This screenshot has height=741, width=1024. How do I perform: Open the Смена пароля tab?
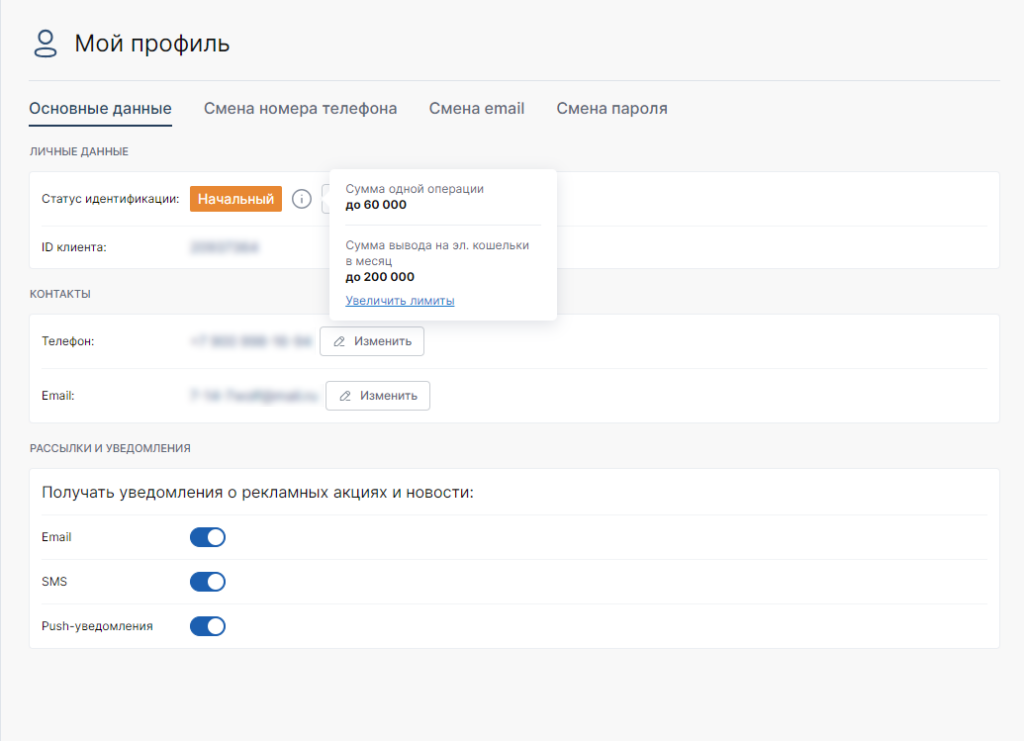pyautogui.click(x=612, y=108)
